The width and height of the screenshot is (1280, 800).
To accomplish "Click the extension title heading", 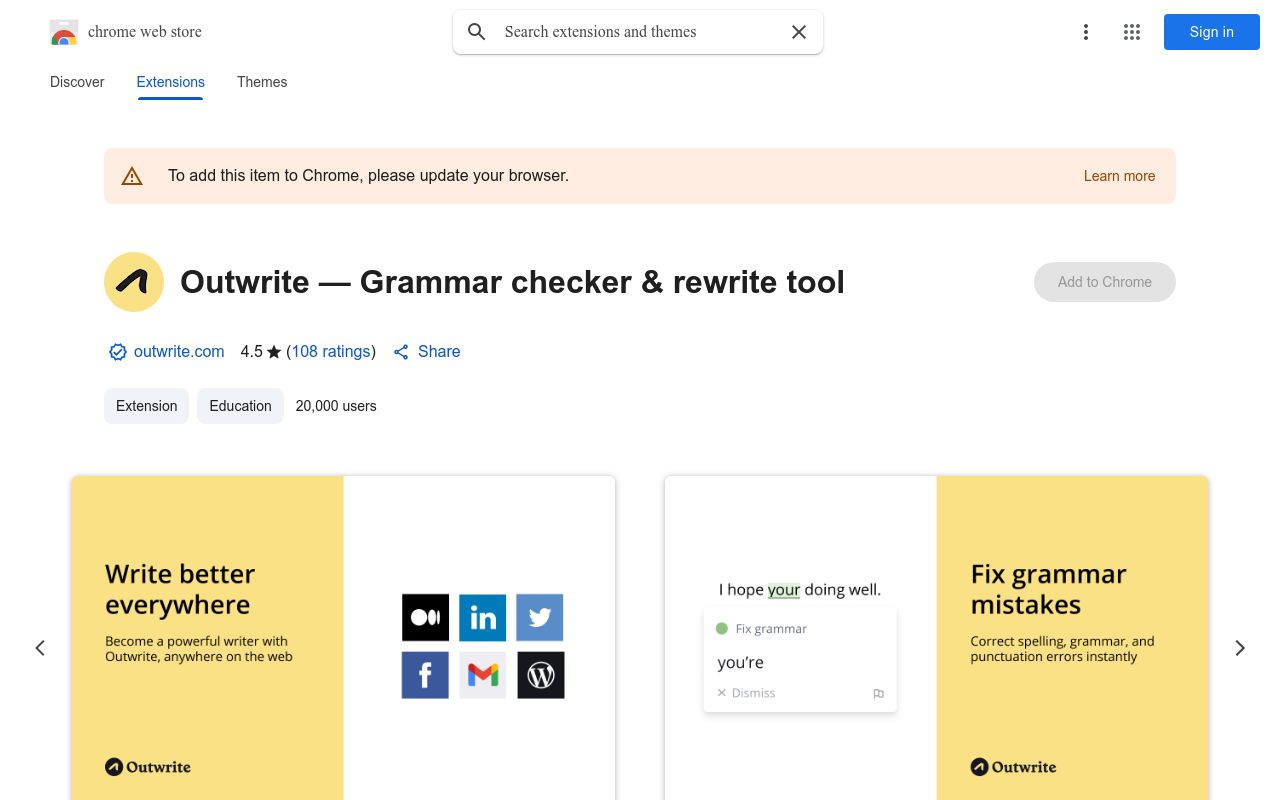I will pyautogui.click(x=512, y=282).
